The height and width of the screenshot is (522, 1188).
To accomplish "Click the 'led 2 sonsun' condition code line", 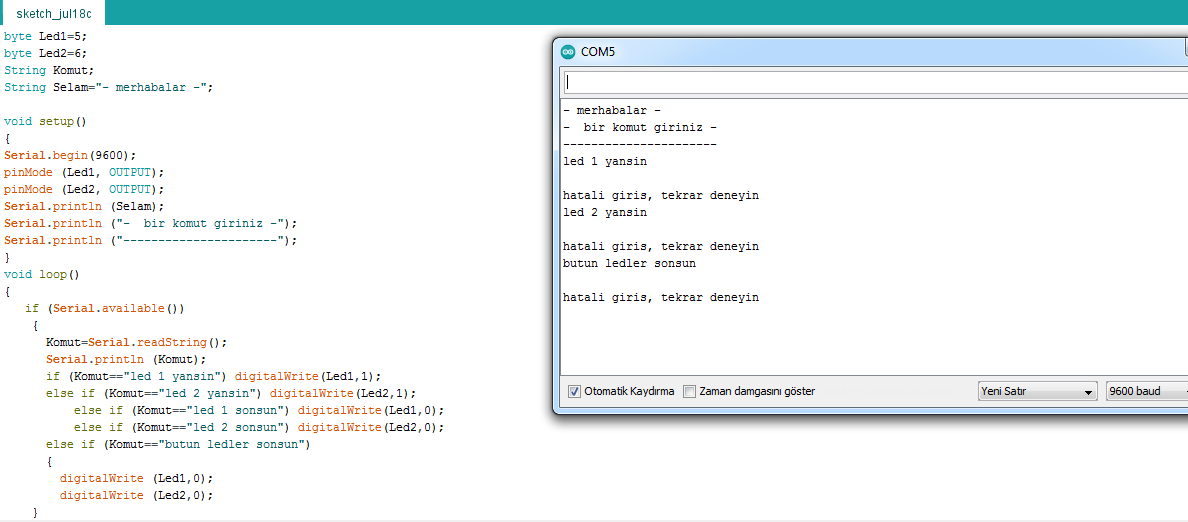I will (258, 427).
